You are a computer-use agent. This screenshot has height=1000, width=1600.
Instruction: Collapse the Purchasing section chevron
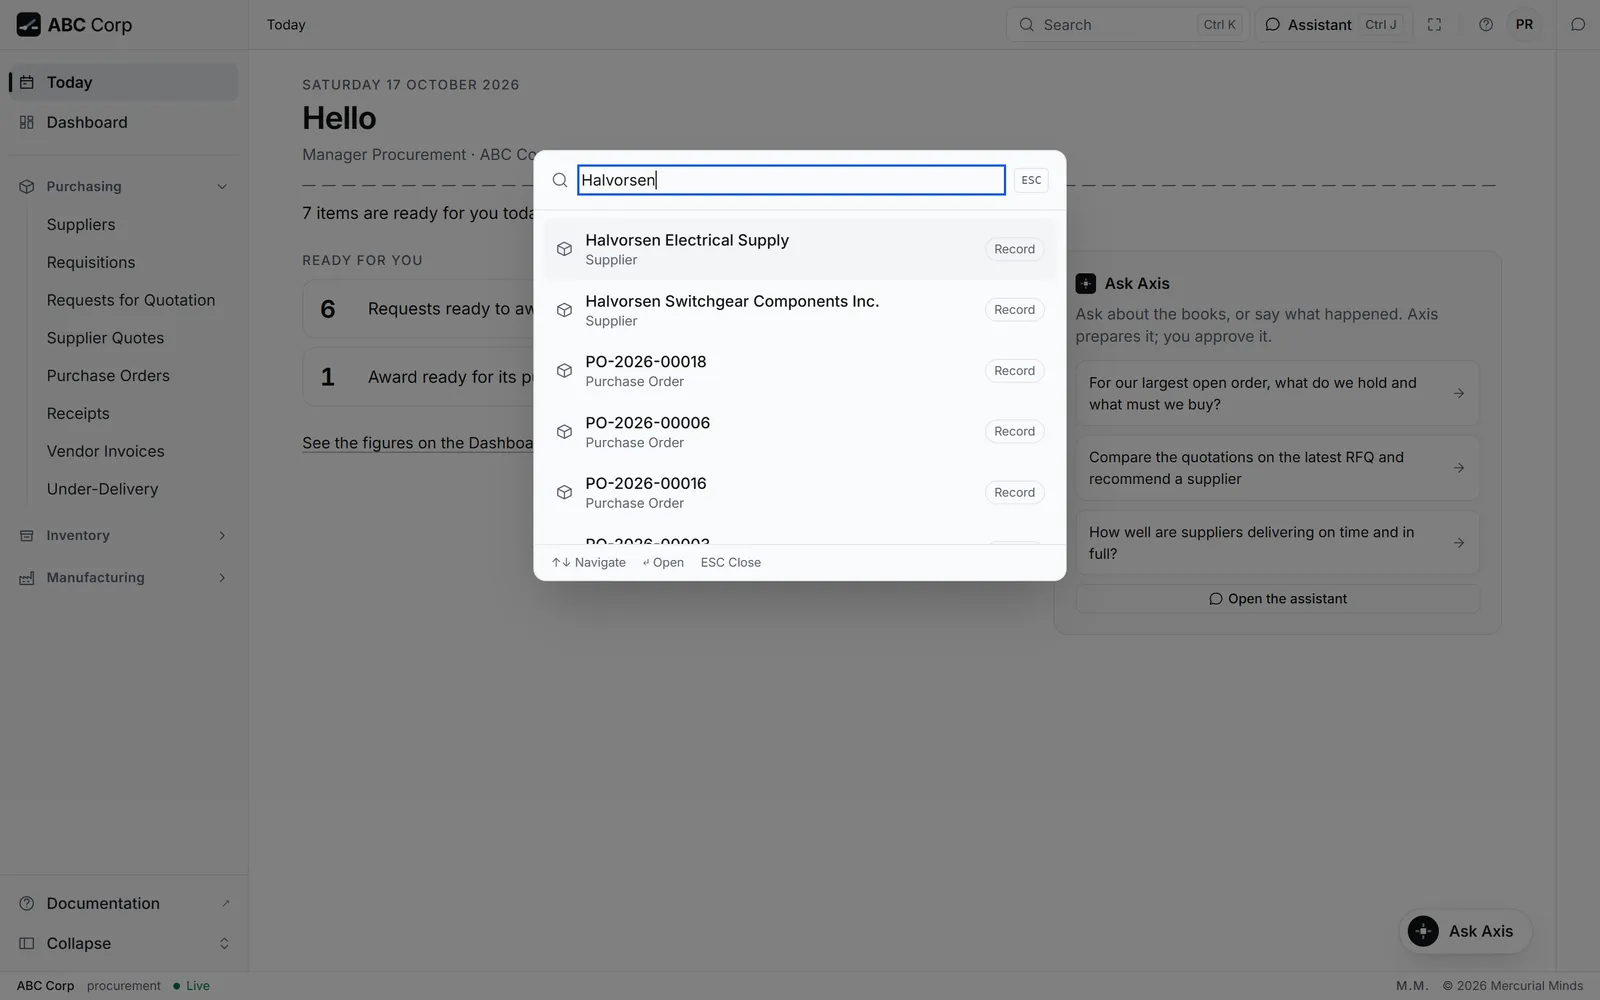coord(222,187)
